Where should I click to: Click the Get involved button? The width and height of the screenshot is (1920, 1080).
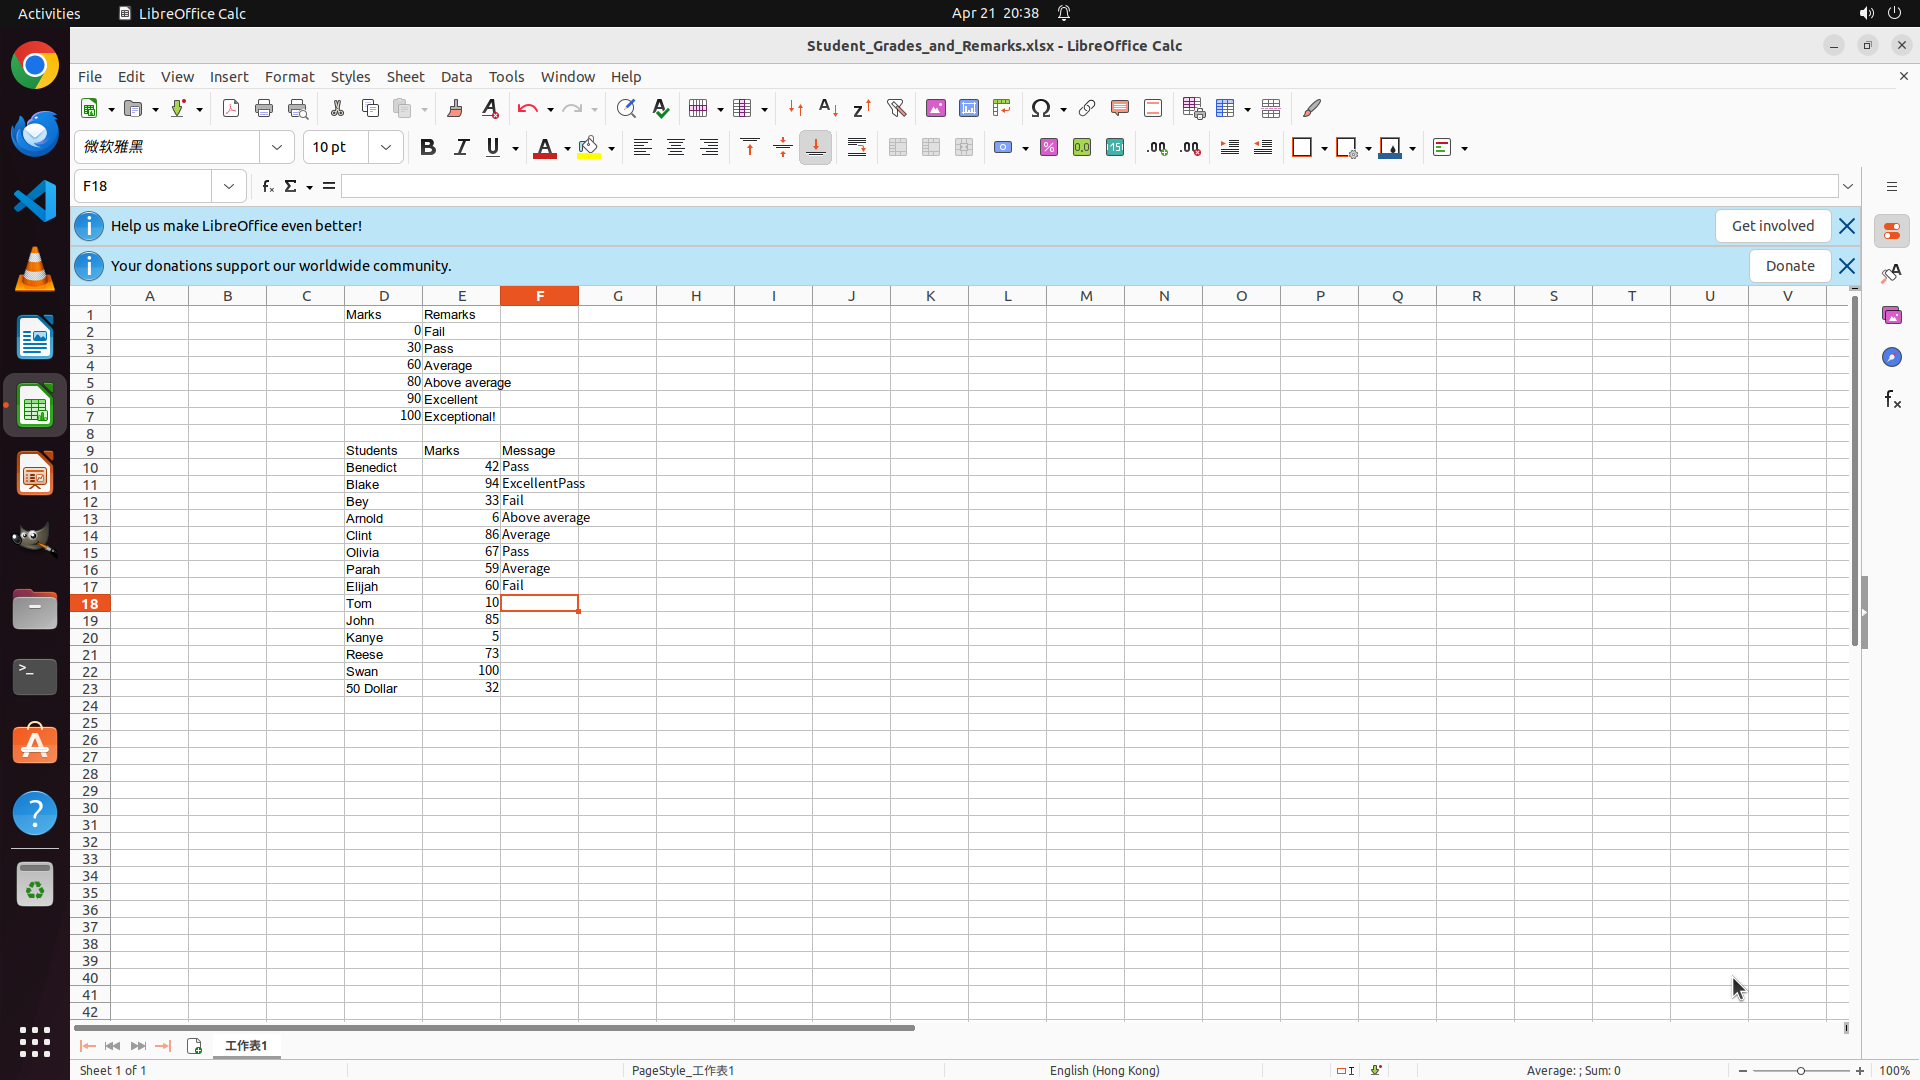[1772, 226]
